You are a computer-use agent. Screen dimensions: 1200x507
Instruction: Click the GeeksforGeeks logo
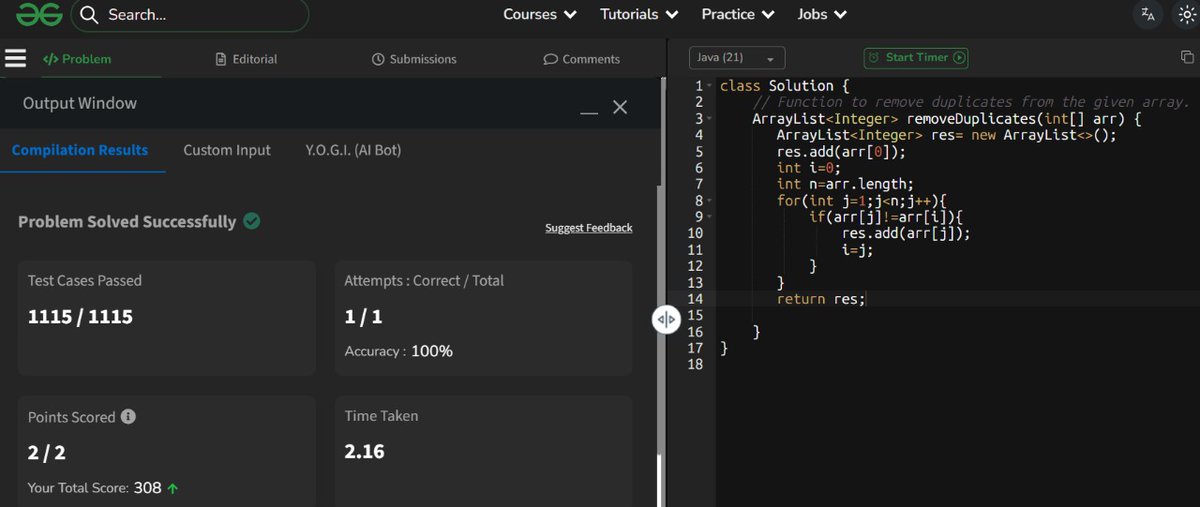click(x=37, y=15)
